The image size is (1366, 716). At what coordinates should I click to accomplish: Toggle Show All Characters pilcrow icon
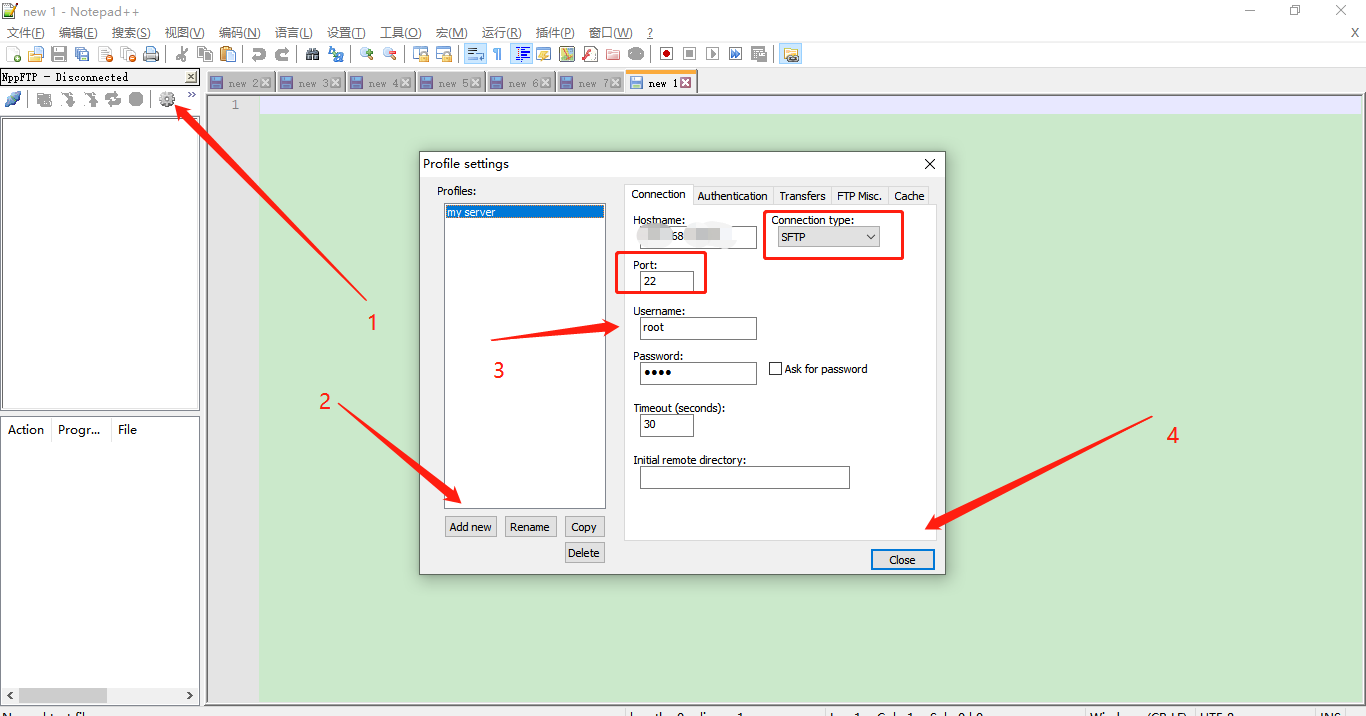497,54
